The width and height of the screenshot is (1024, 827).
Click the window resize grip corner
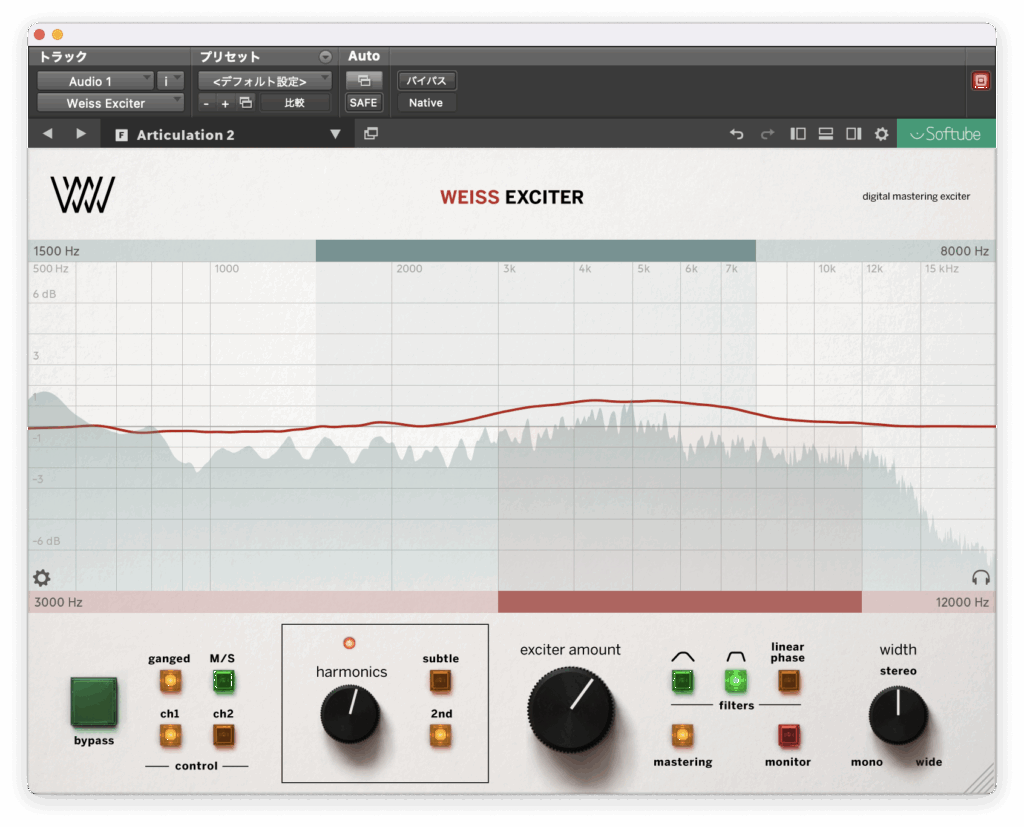pos(982,780)
